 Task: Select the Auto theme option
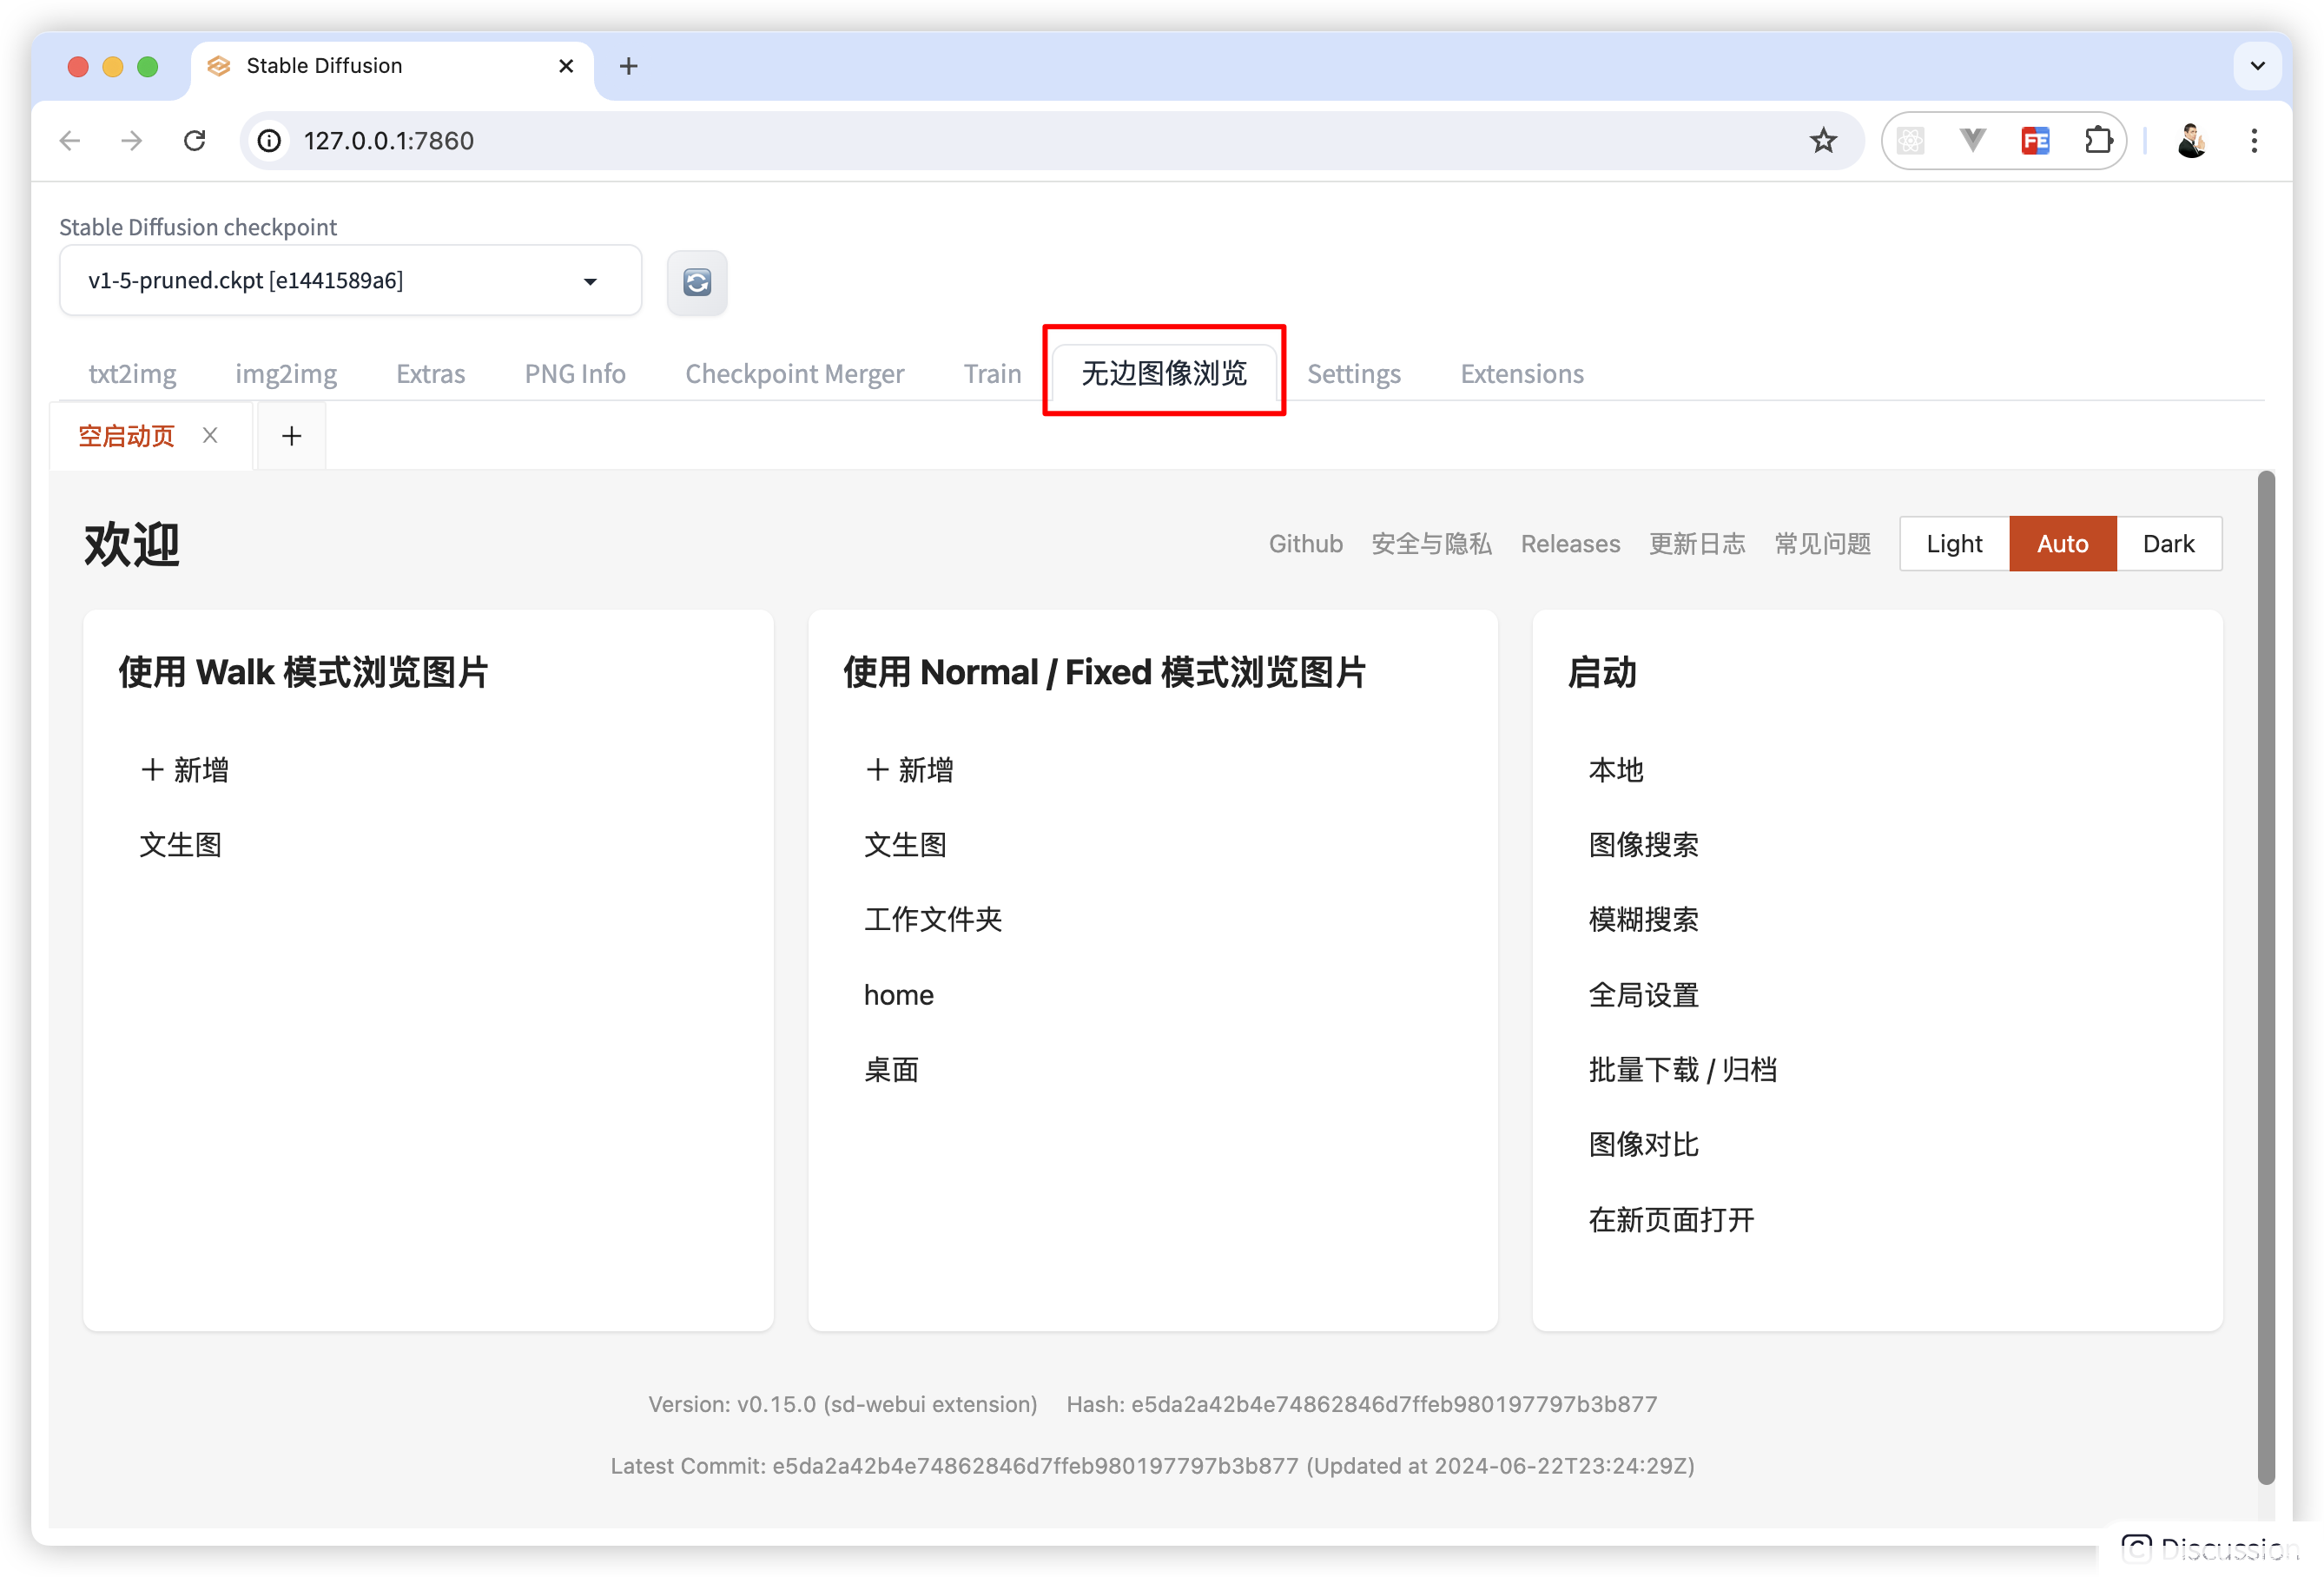[x=2062, y=544]
